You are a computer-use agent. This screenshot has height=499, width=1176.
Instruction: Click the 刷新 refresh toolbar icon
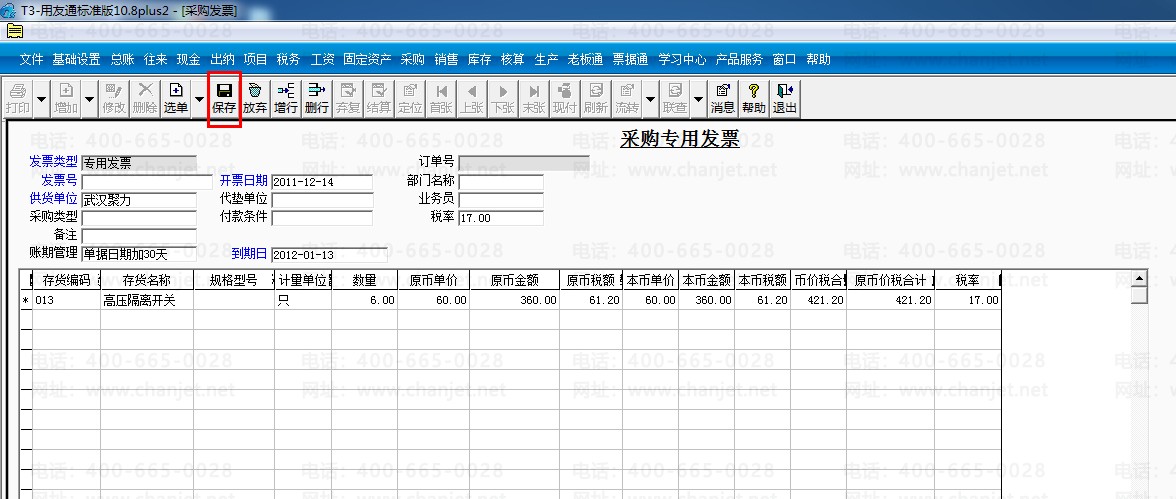point(596,98)
